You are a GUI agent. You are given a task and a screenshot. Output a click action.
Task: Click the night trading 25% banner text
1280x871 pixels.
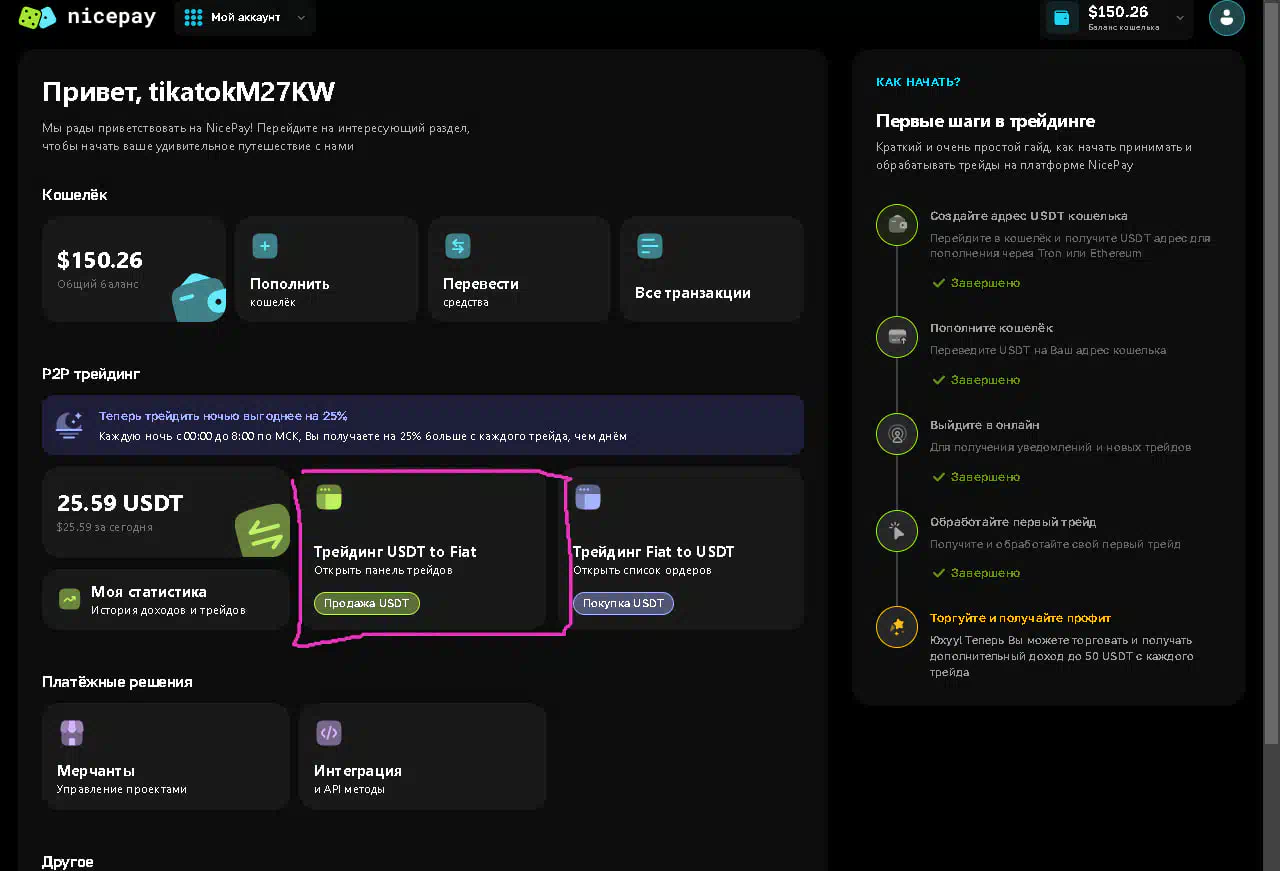(363, 426)
